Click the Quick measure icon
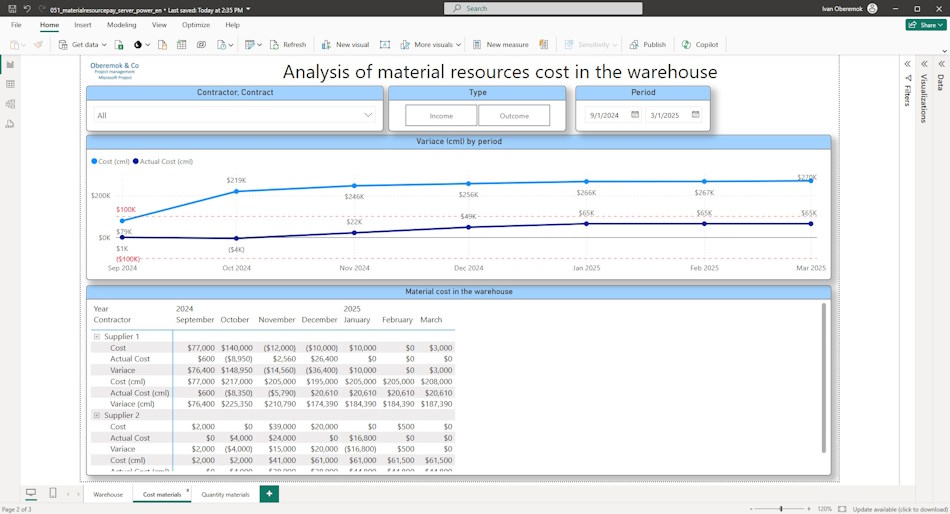Image resolution: width=950 pixels, height=514 pixels. pos(543,45)
